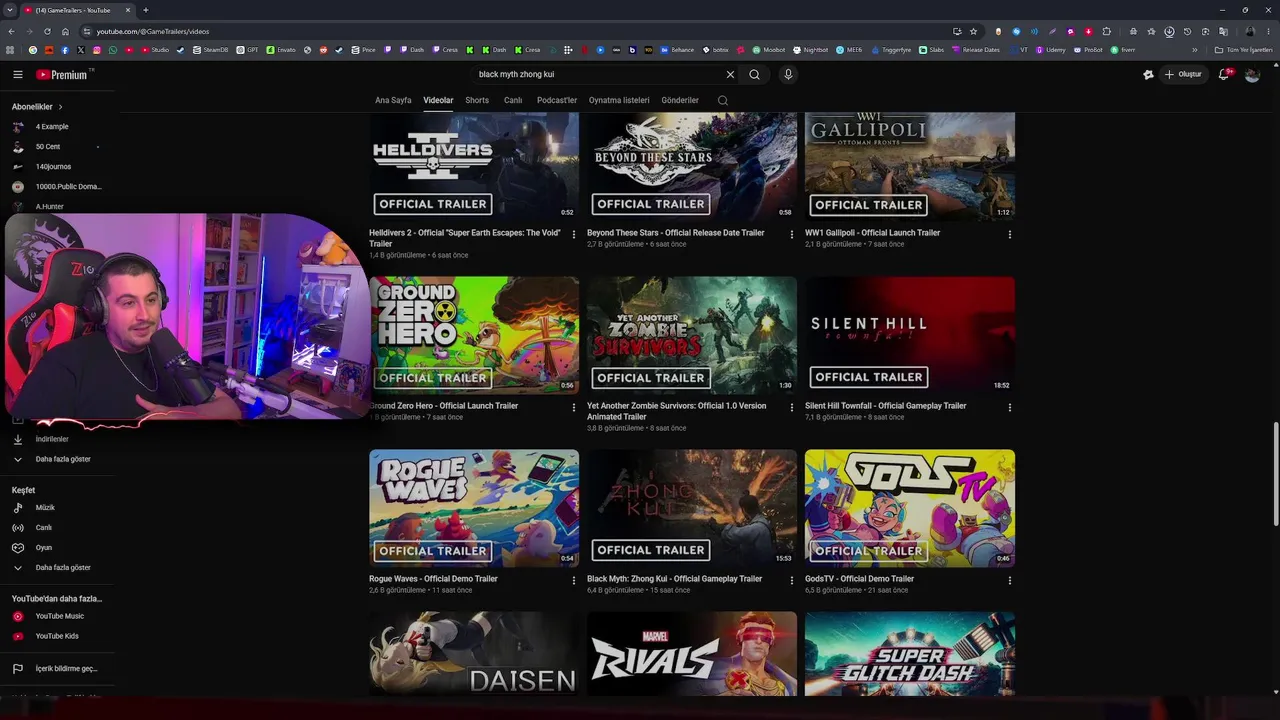The image size is (1280, 720).
Task: Expand the Abonelikler section chevron
Action: point(60,107)
